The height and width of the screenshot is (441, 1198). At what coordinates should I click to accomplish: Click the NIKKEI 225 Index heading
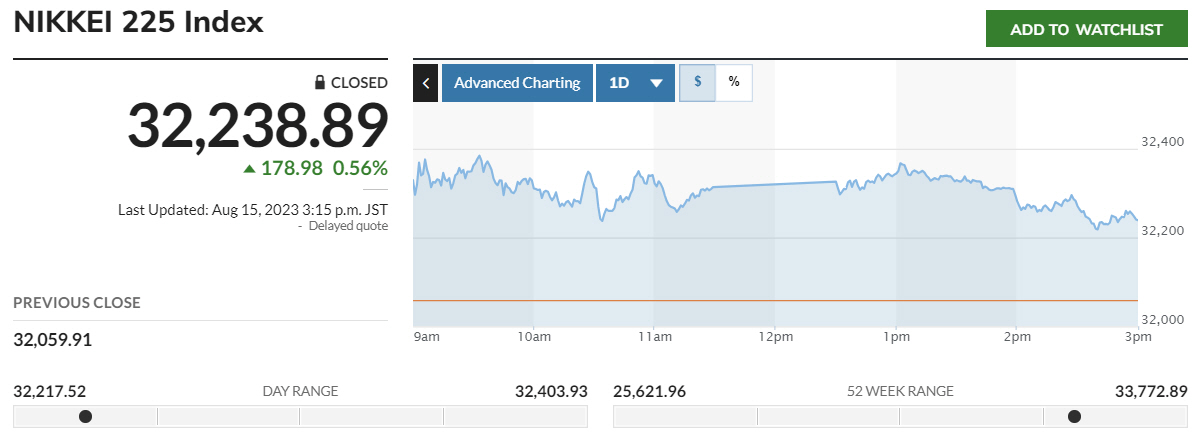pos(139,23)
